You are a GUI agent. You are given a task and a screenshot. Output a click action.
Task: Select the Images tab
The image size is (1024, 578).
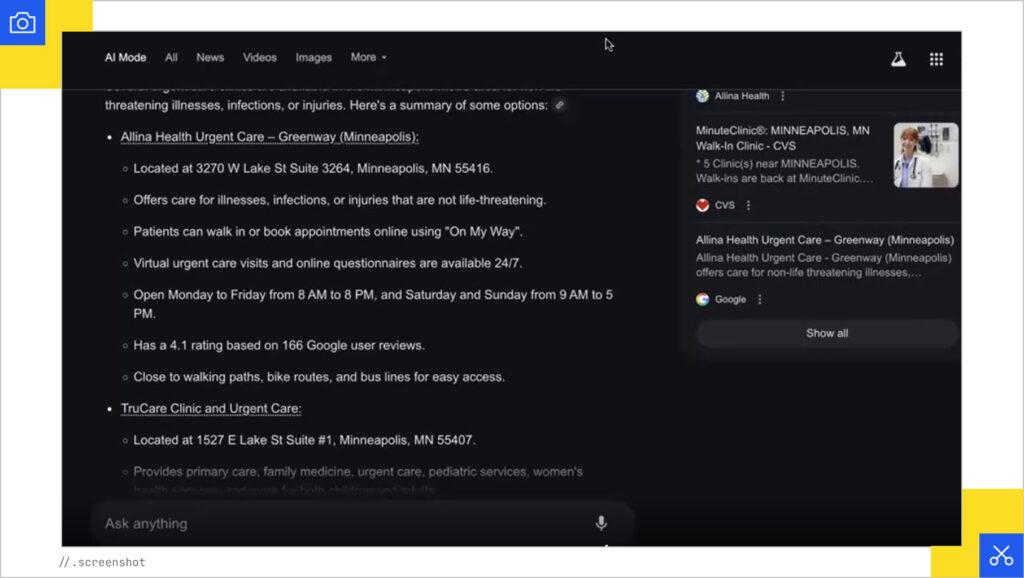click(x=313, y=57)
